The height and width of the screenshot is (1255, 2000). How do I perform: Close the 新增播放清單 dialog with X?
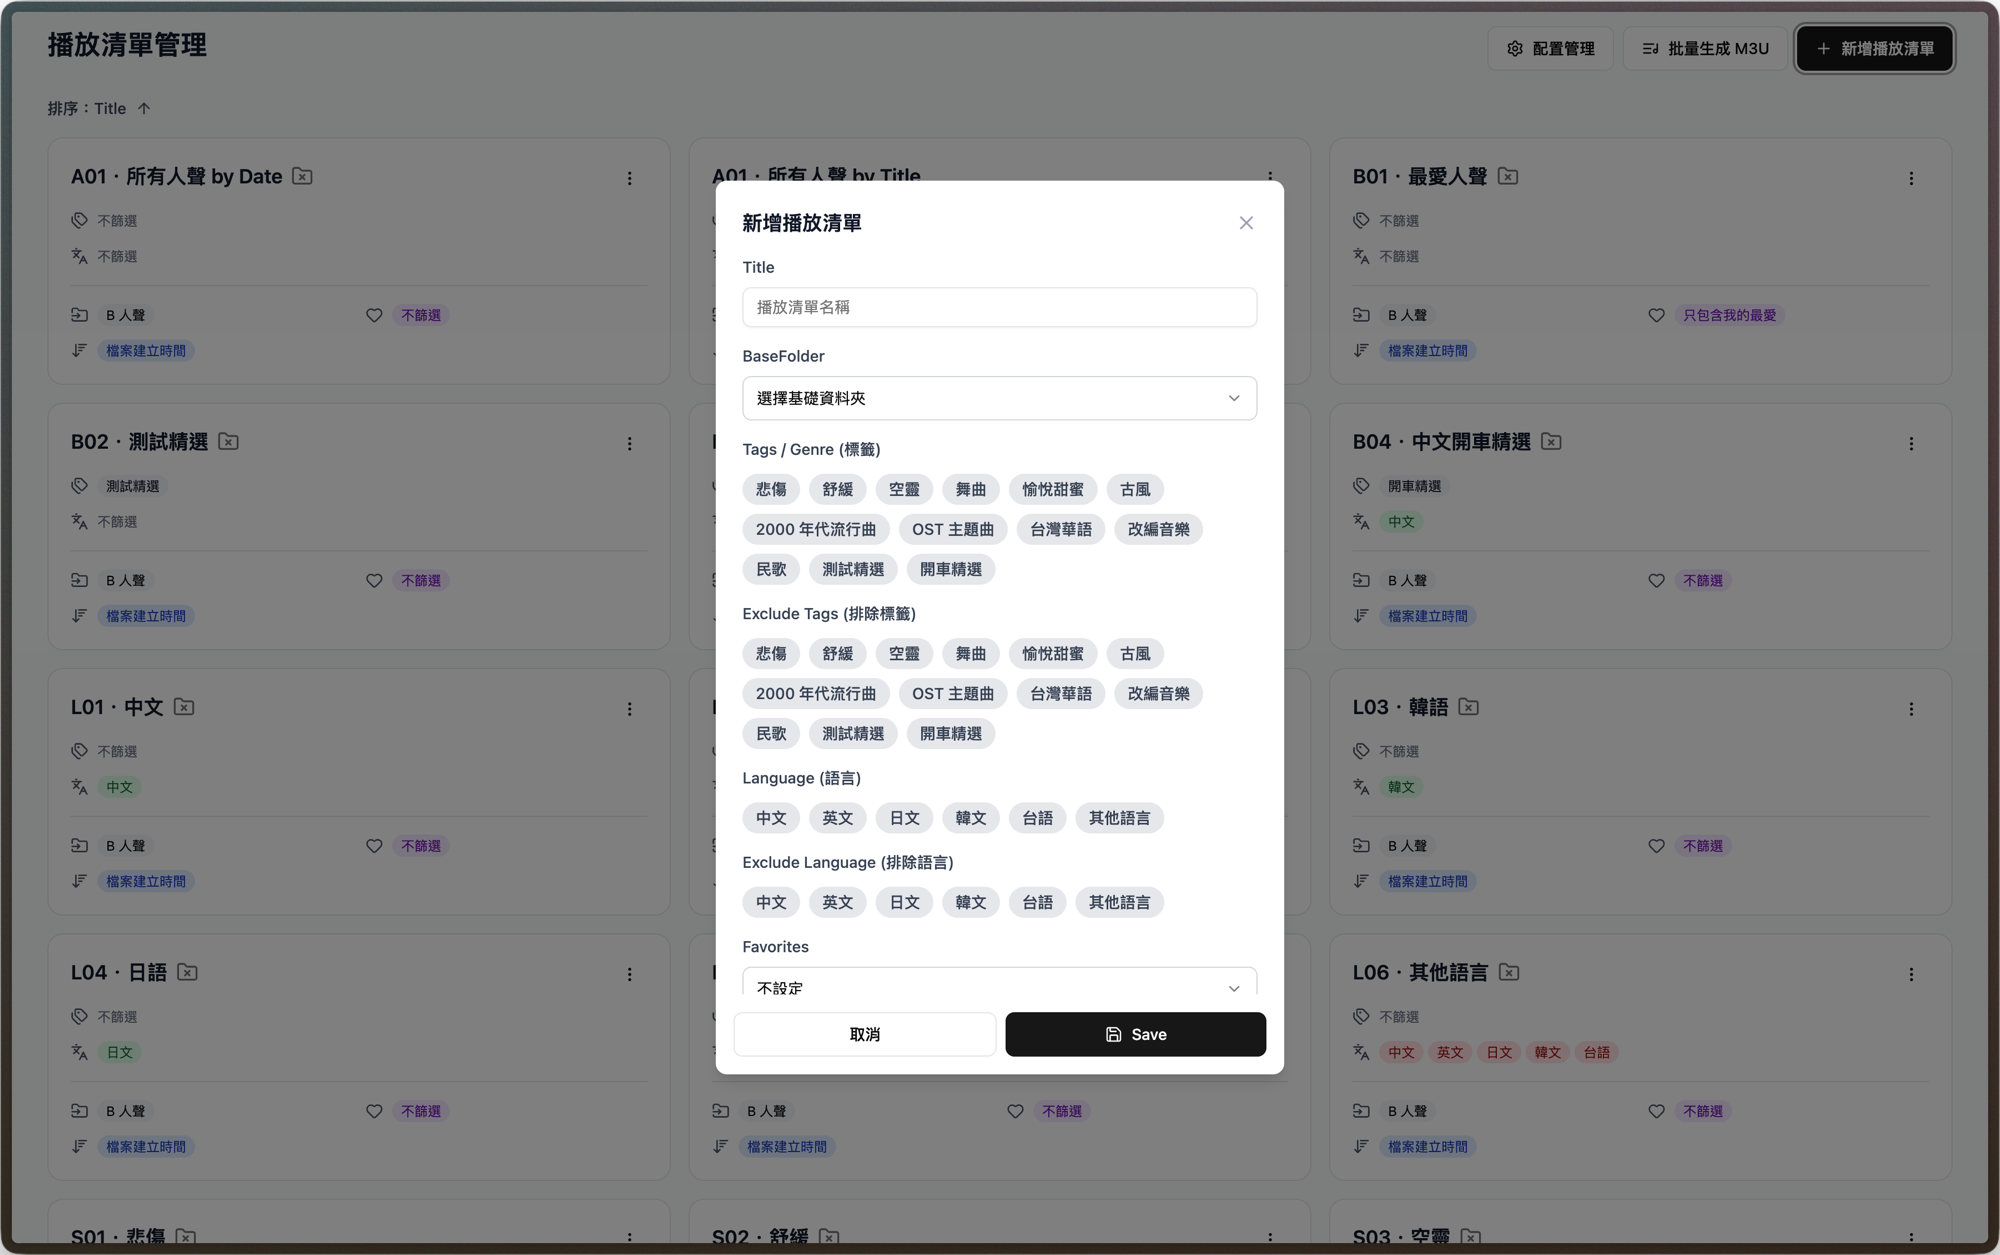pos(1246,223)
